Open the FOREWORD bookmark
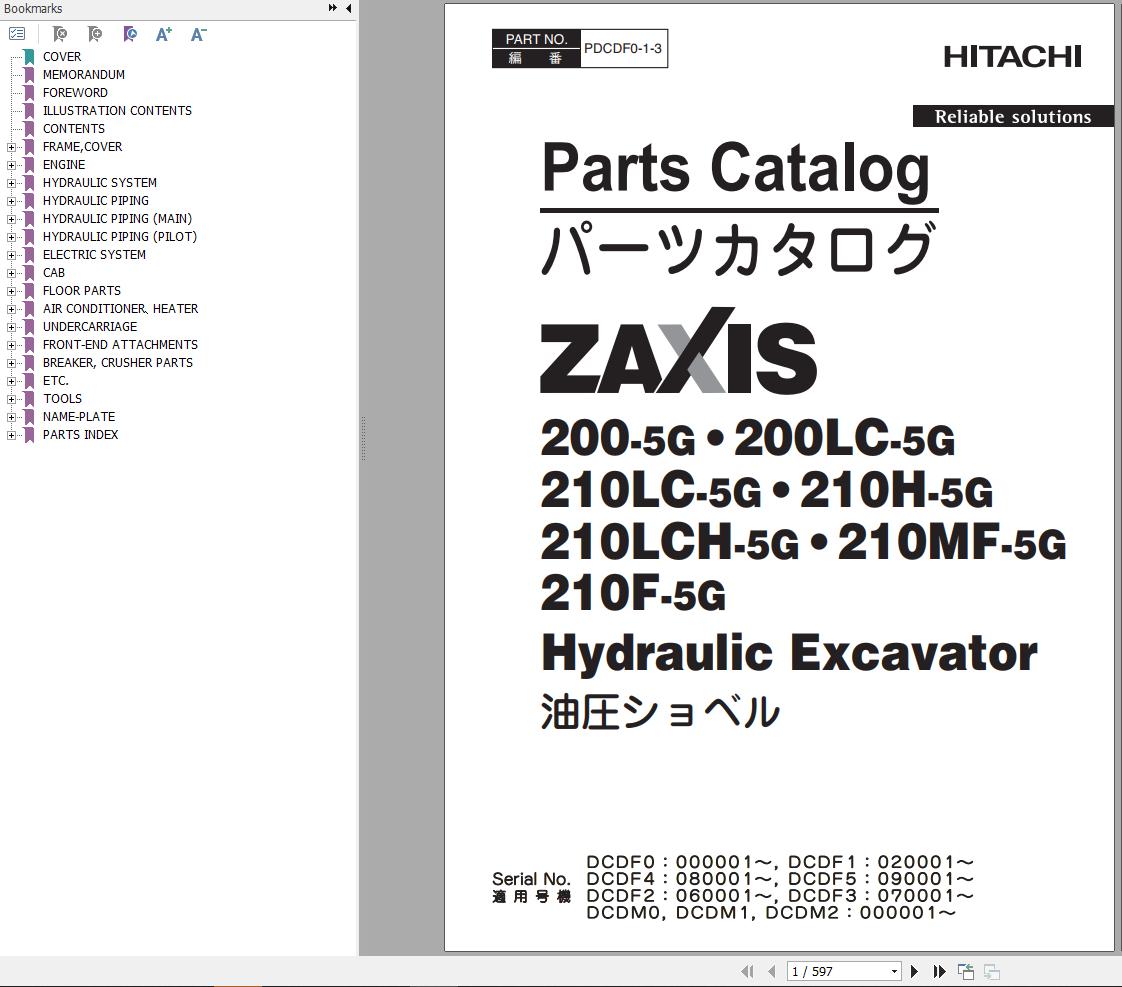The image size is (1122, 987). [x=75, y=92]
